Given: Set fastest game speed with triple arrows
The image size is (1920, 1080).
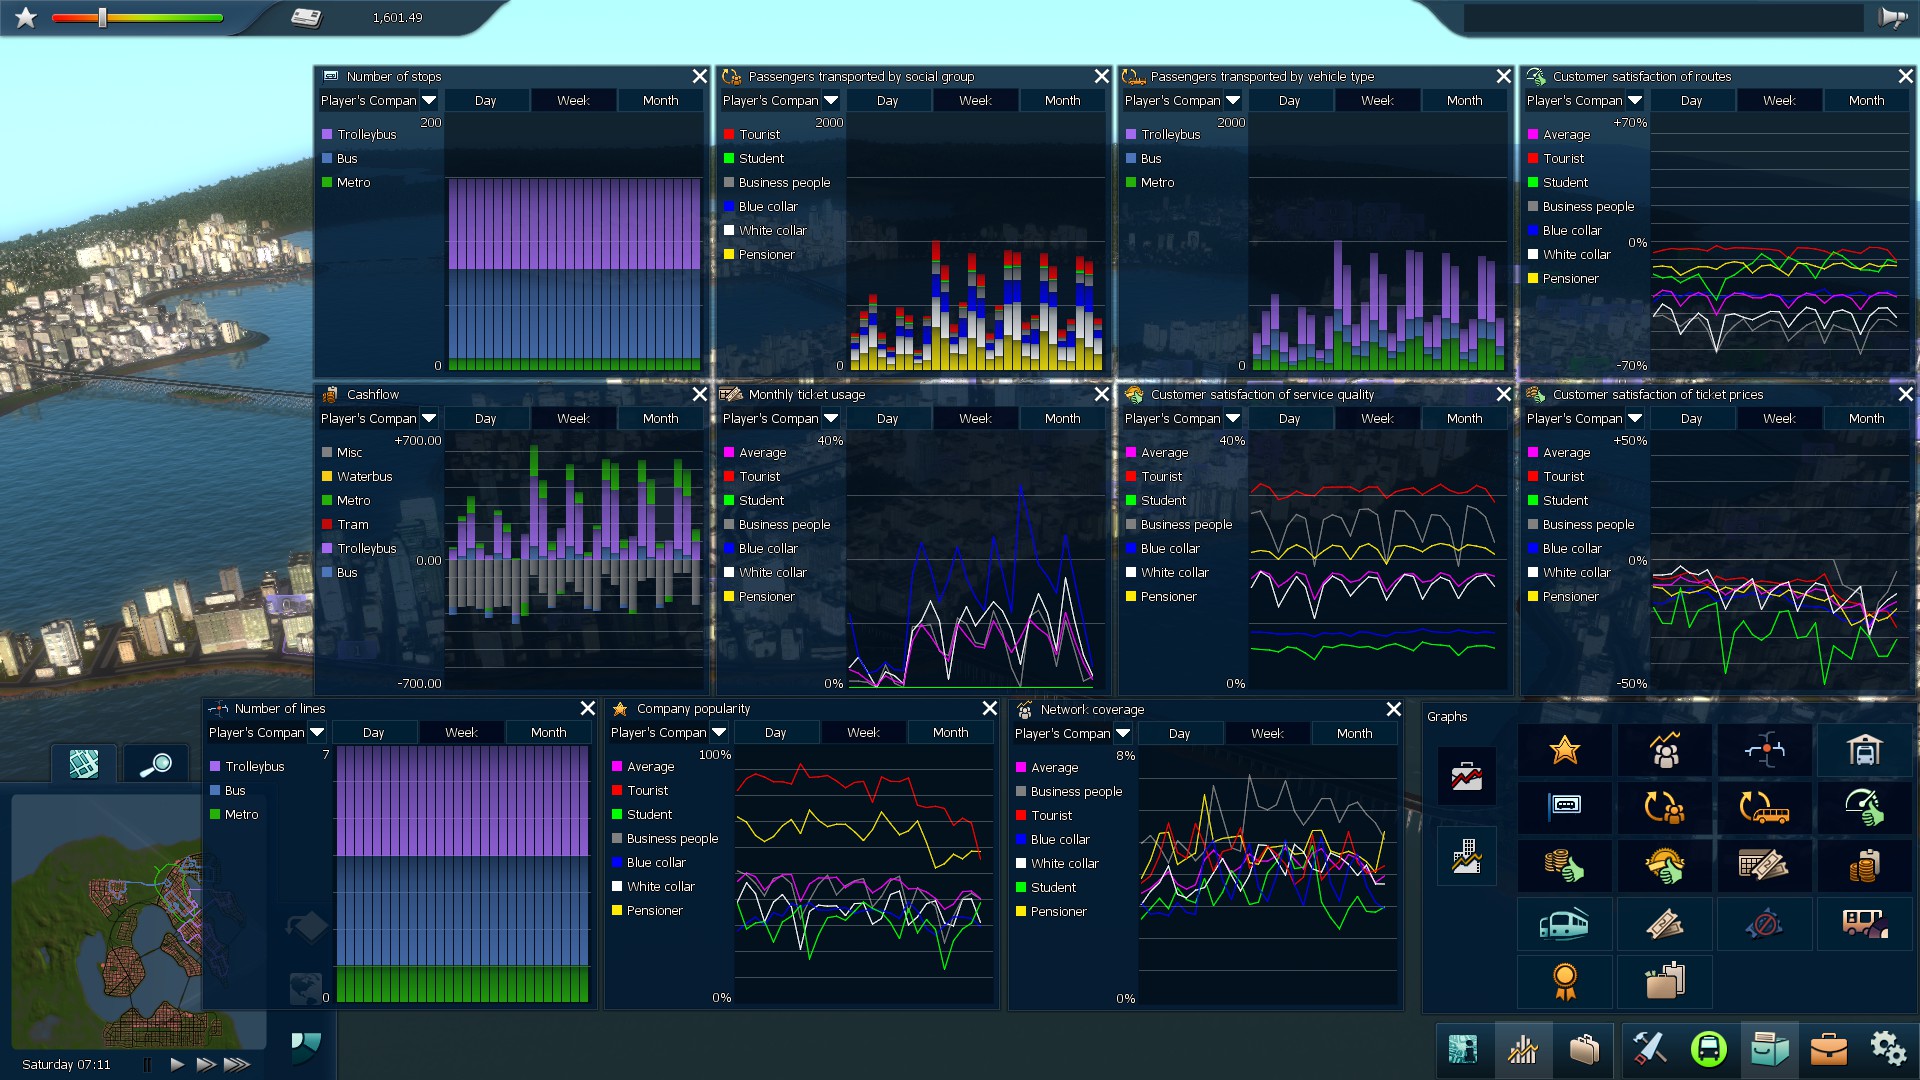Looking at the screenshot, I should tap(237, 1064).
